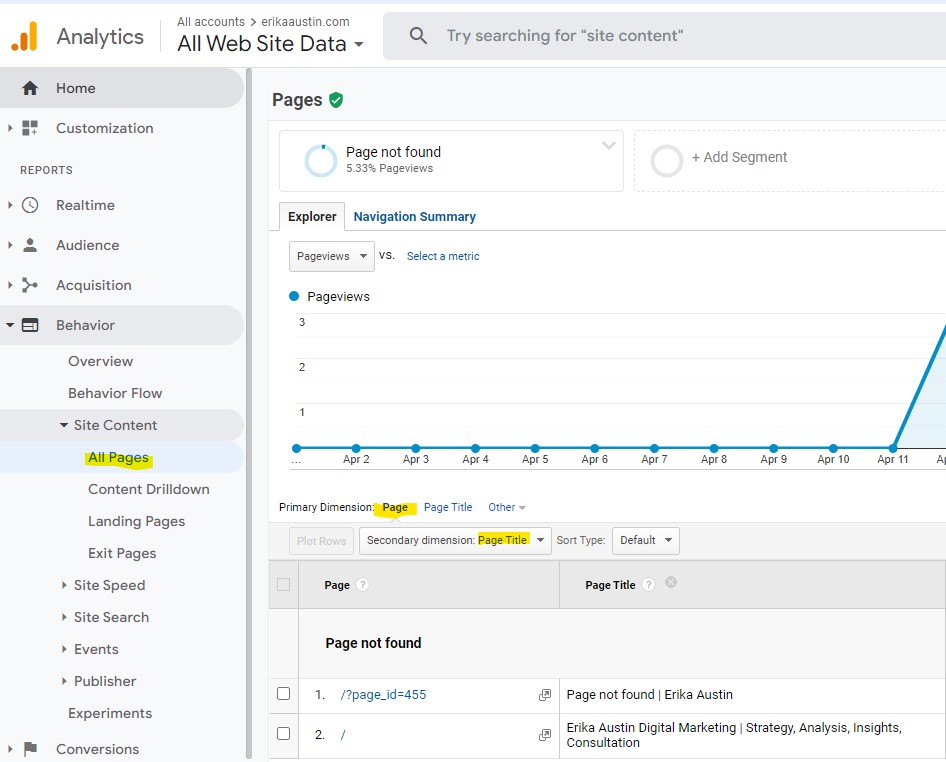The height and width of the screenshot is (762, 946).
Task: Click the help icon beside the Page column header
Action: pyautogui.click(x=362, y=585)
